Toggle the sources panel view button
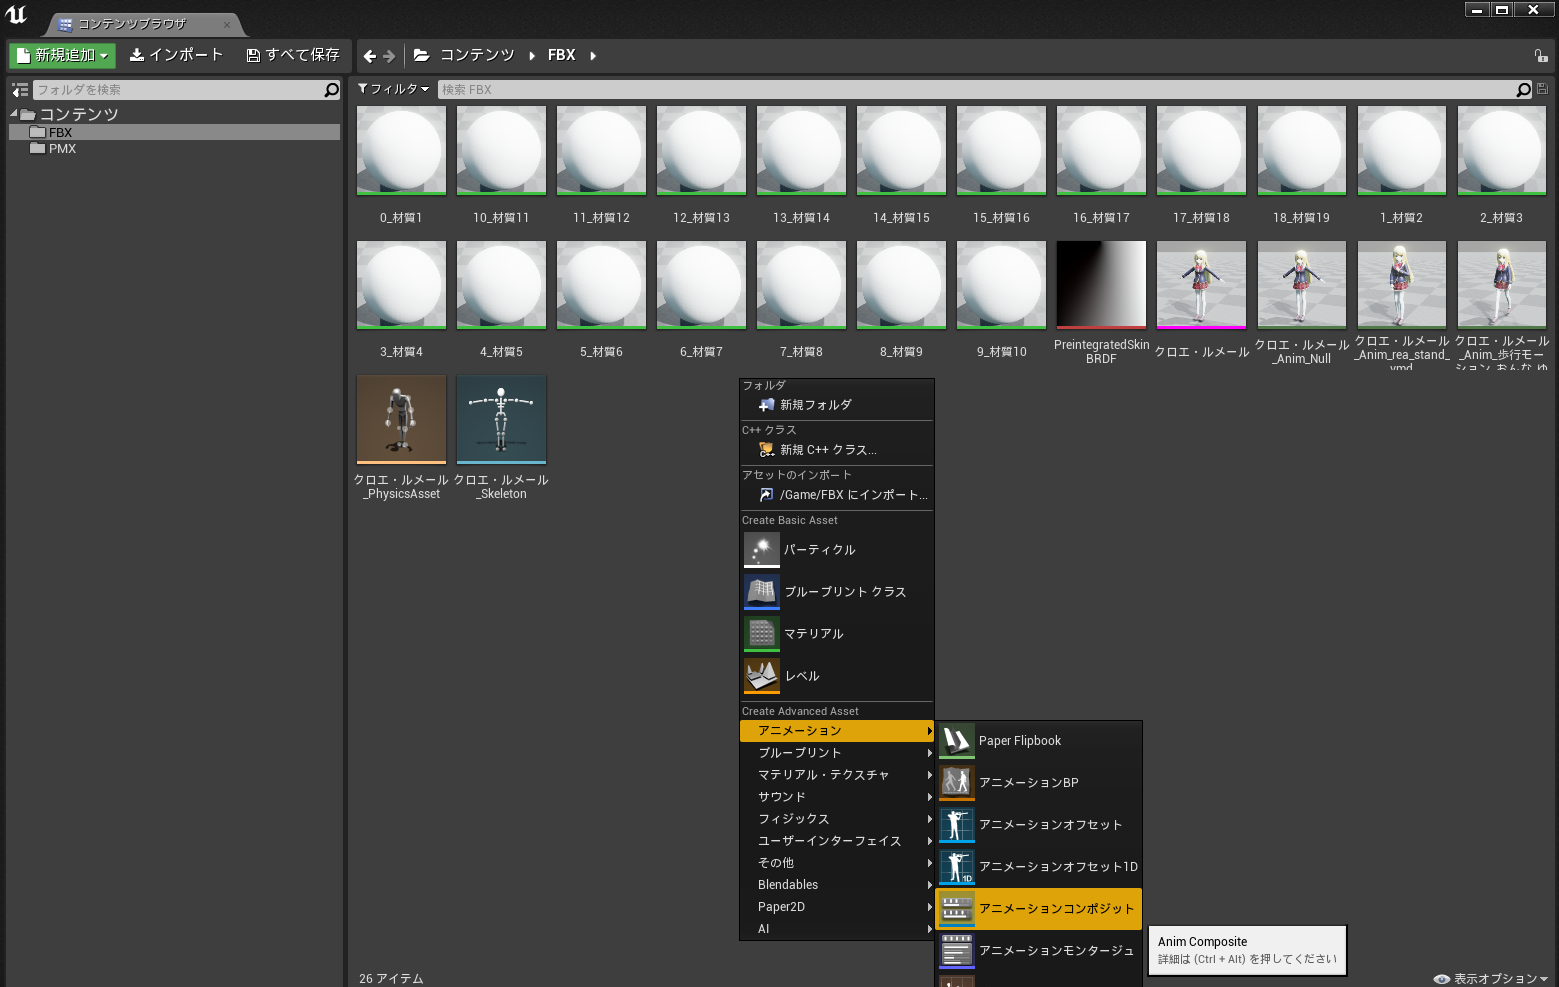The image size is (1559, 987). pyautogui.click(x=20, y=90)
